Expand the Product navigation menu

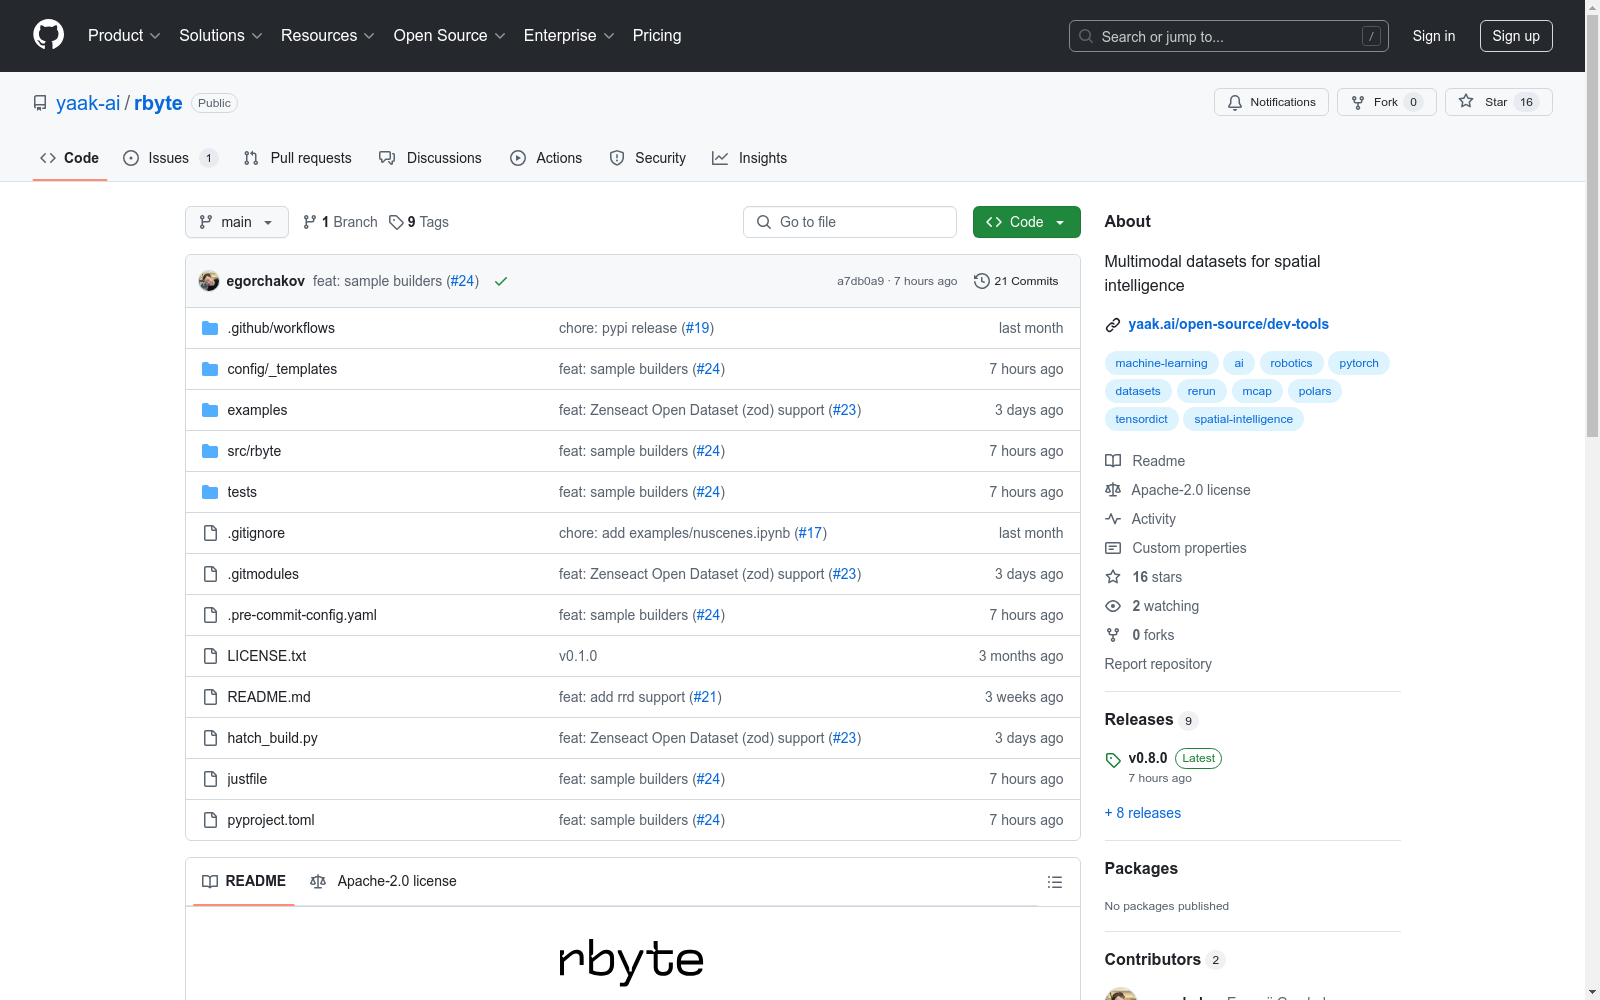[124, 36]
